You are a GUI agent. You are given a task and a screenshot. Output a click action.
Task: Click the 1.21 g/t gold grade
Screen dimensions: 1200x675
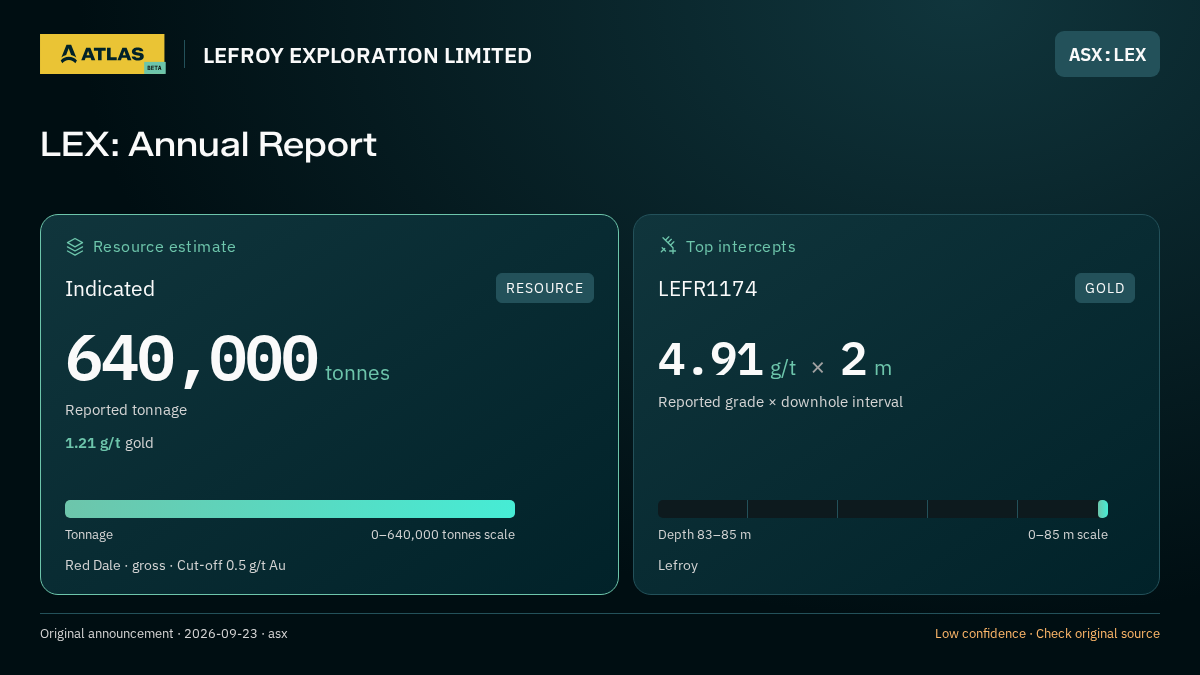point(109,443)
